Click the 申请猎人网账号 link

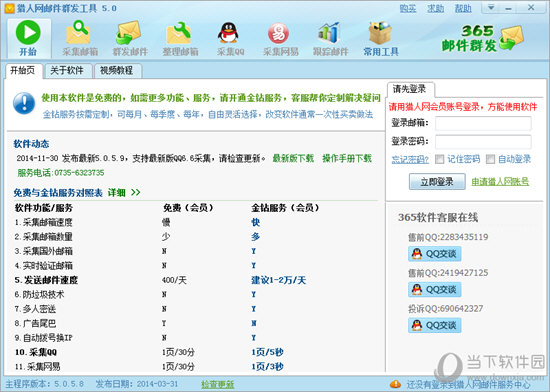pos(500,182)
